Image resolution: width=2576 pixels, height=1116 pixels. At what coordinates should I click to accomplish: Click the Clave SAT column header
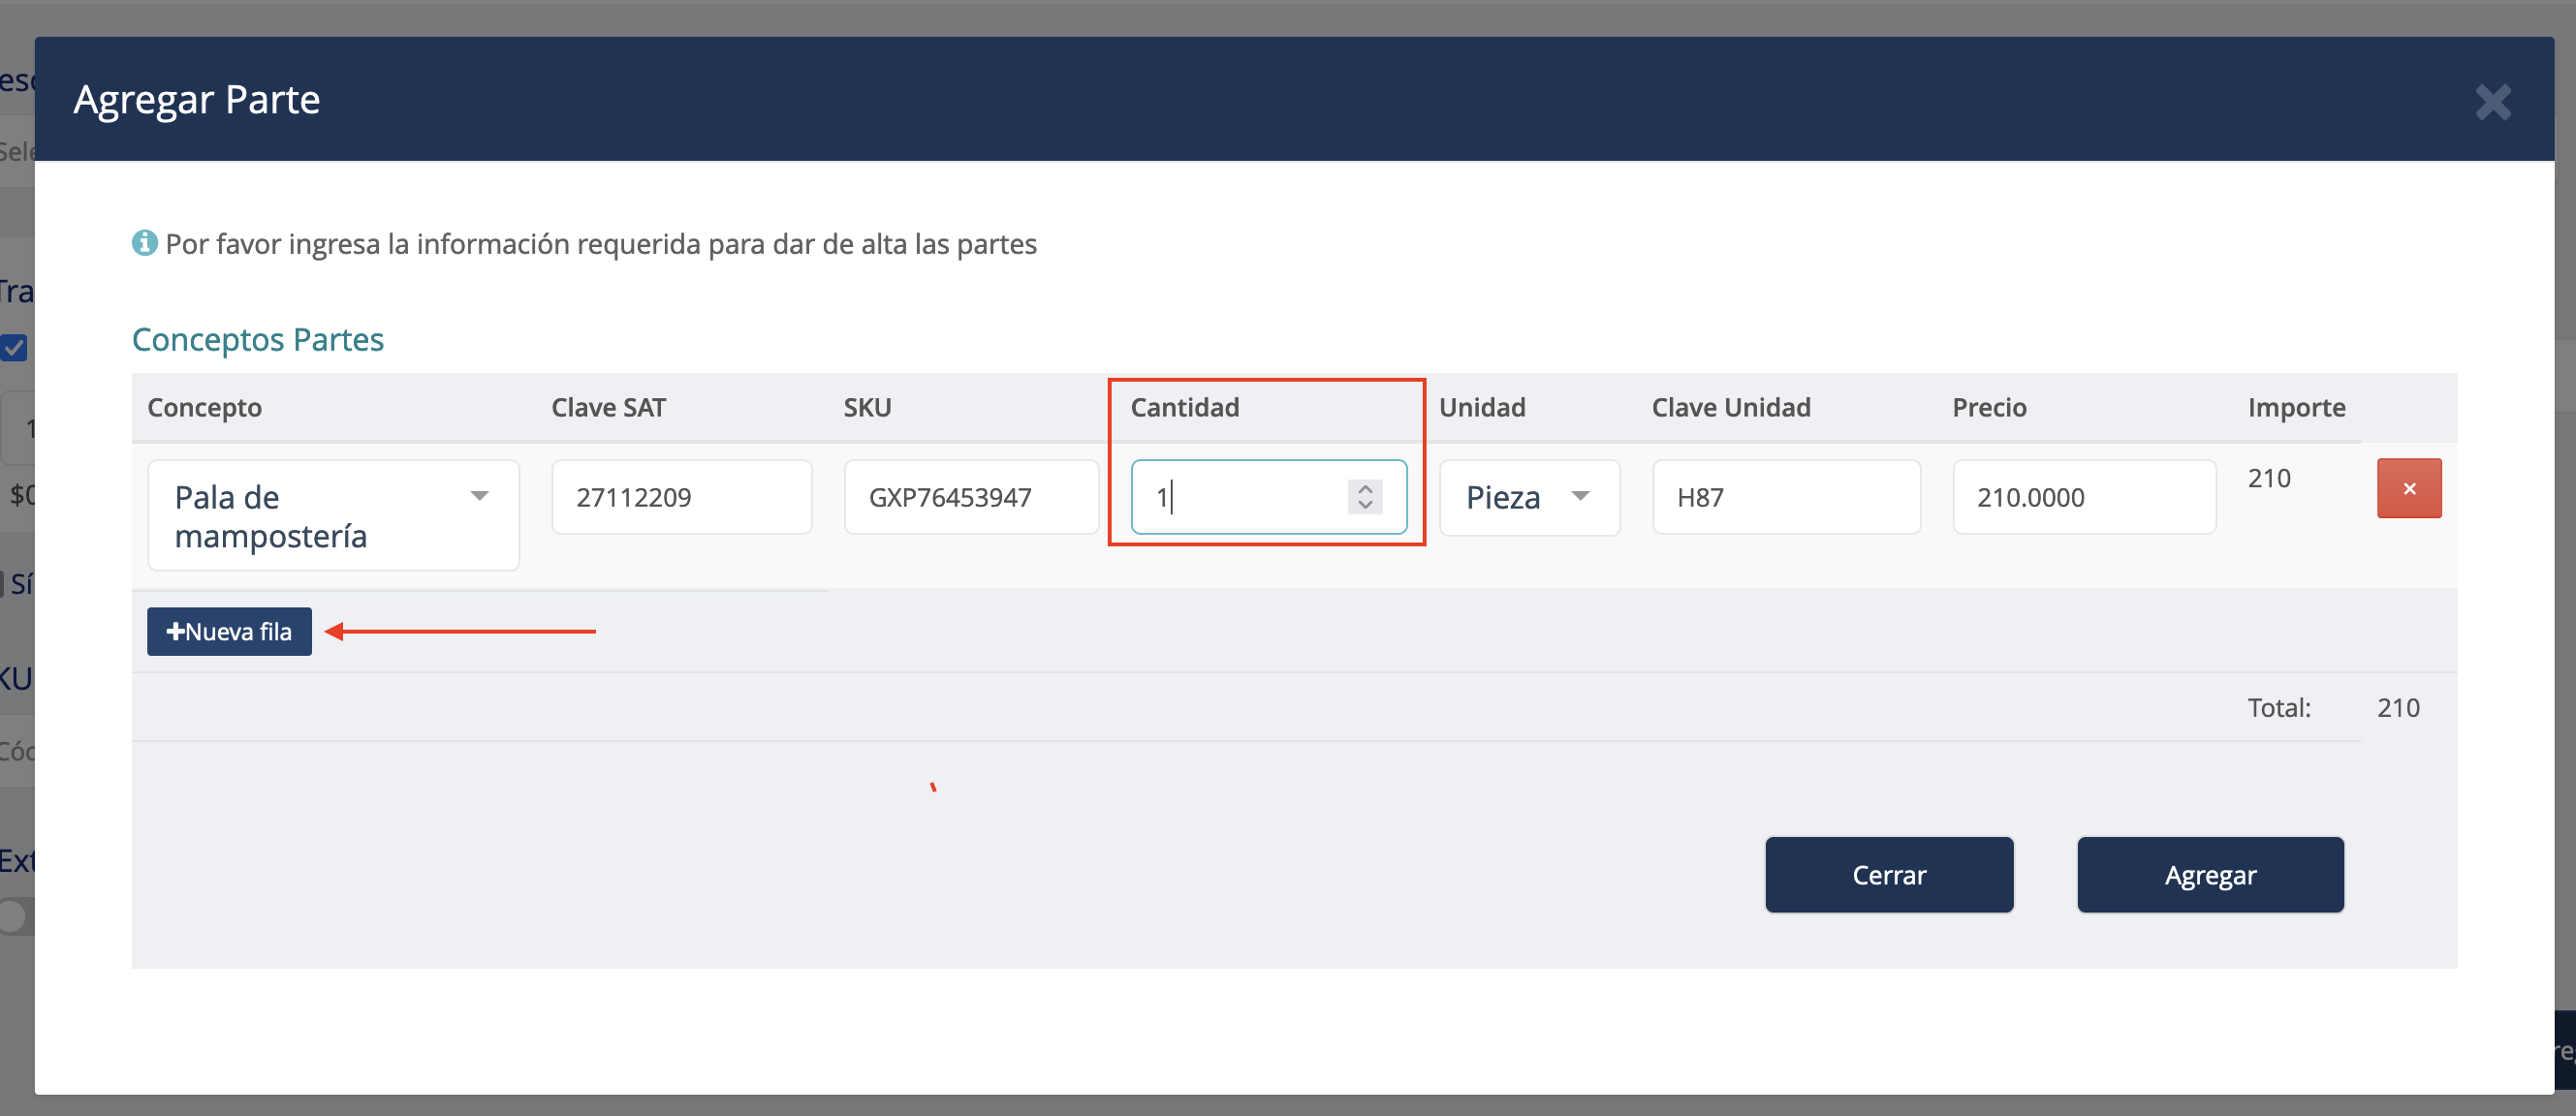pyautogui.click(x=608, y=407)
